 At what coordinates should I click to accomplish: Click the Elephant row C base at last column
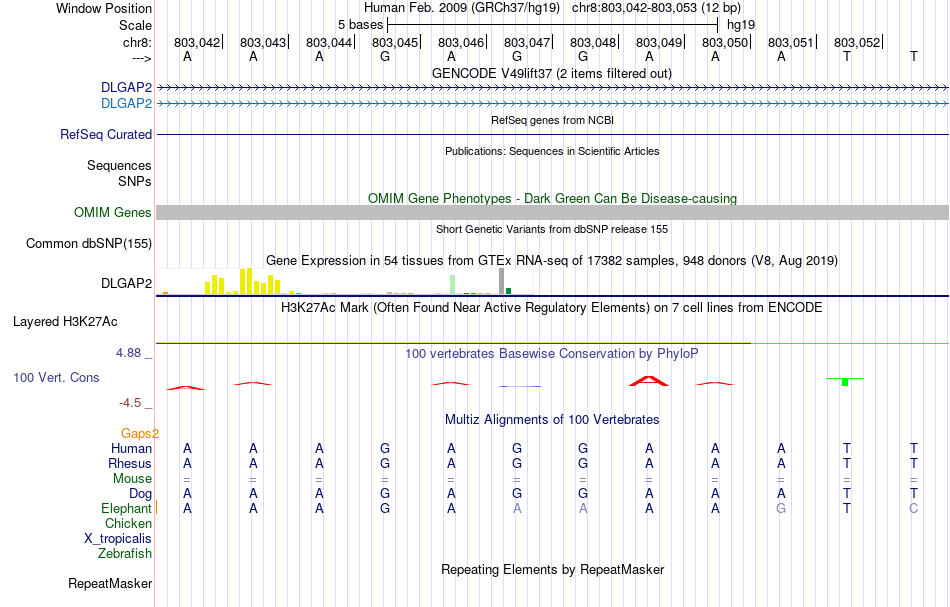point(913,508)
